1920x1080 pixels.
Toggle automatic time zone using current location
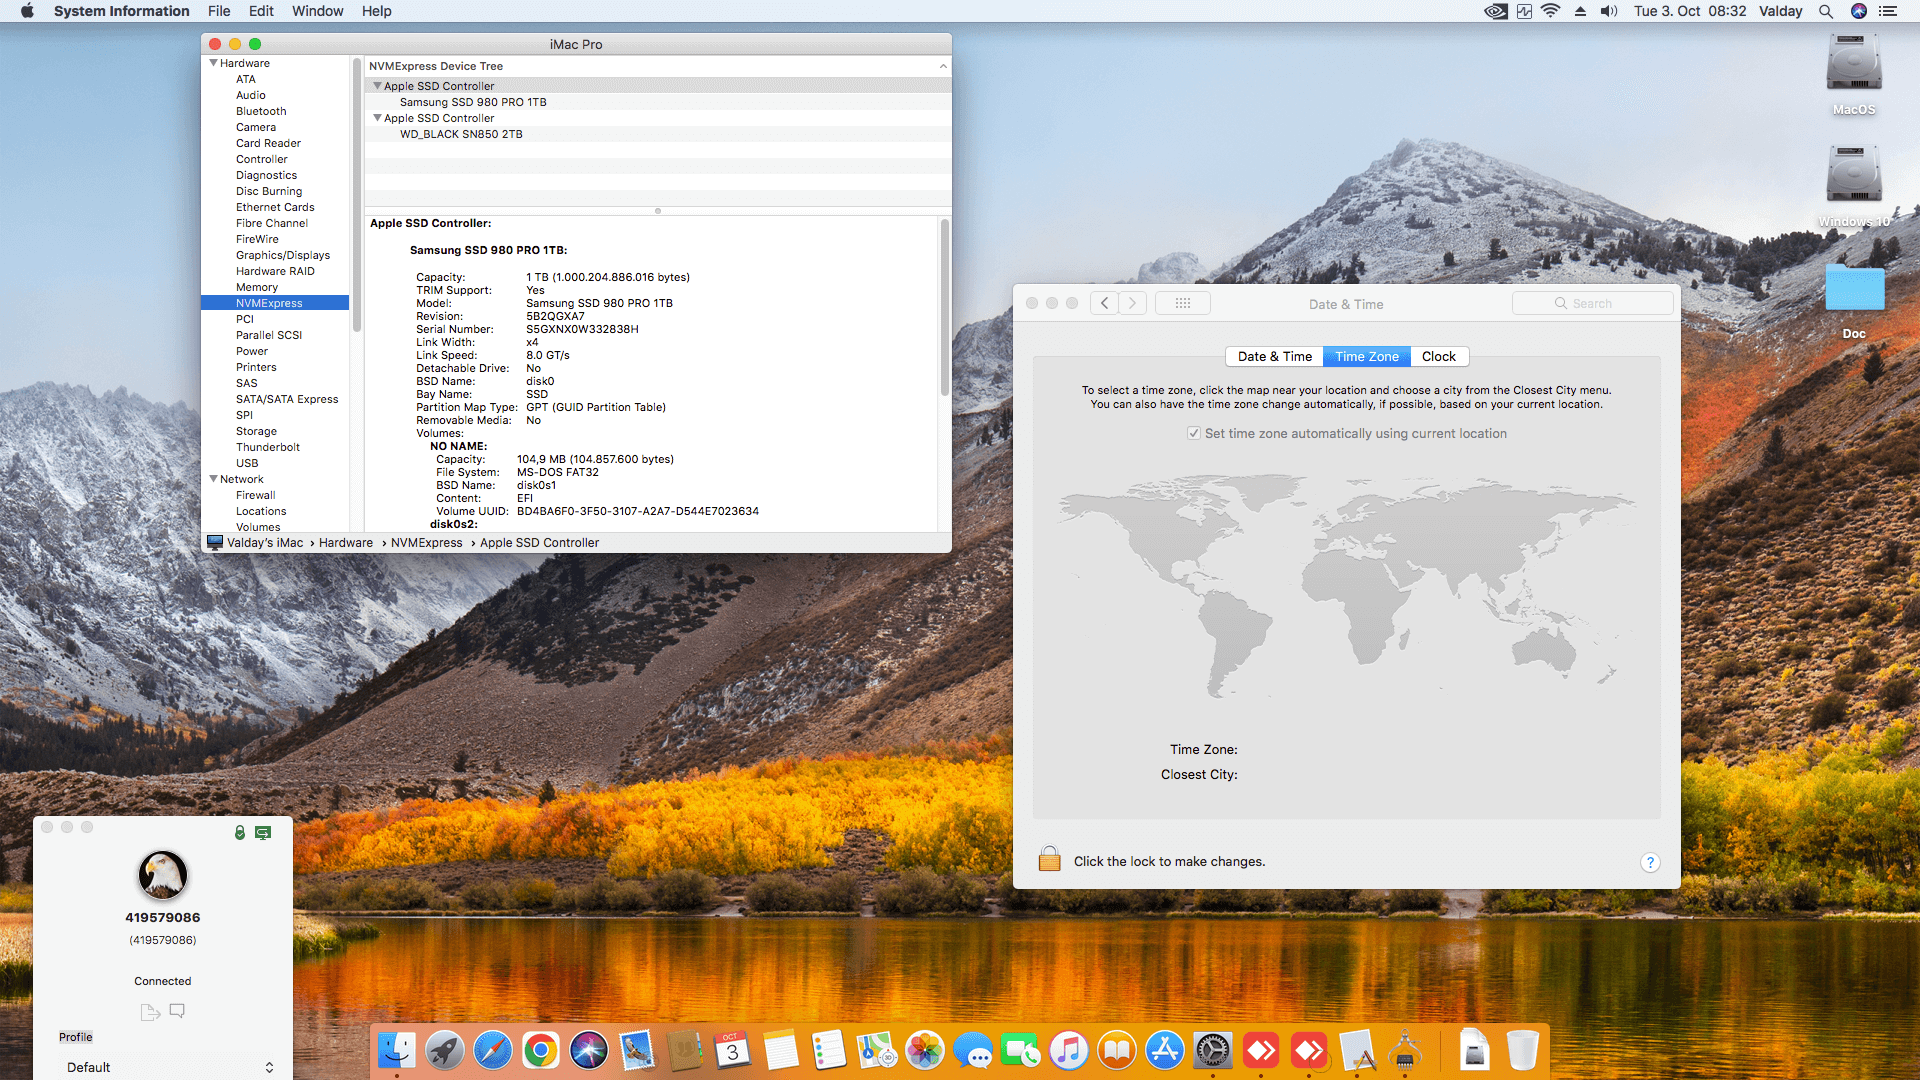coord(1194,433)
